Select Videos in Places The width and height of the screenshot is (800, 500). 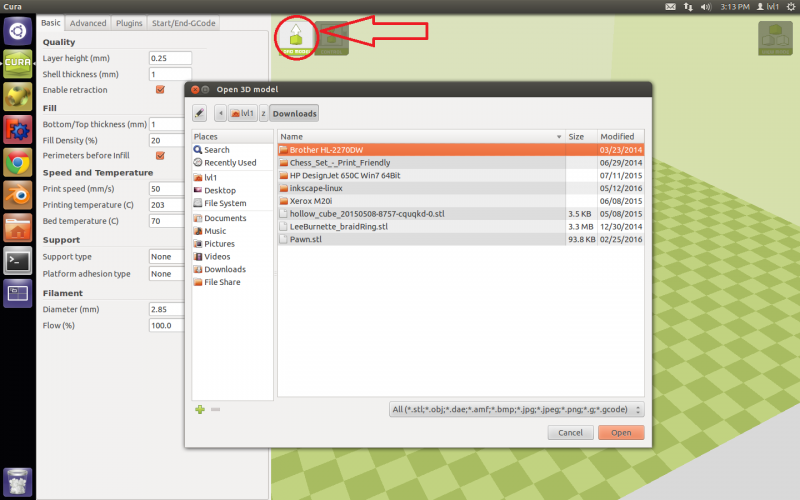pyautogui.click(x=233, y=257)
